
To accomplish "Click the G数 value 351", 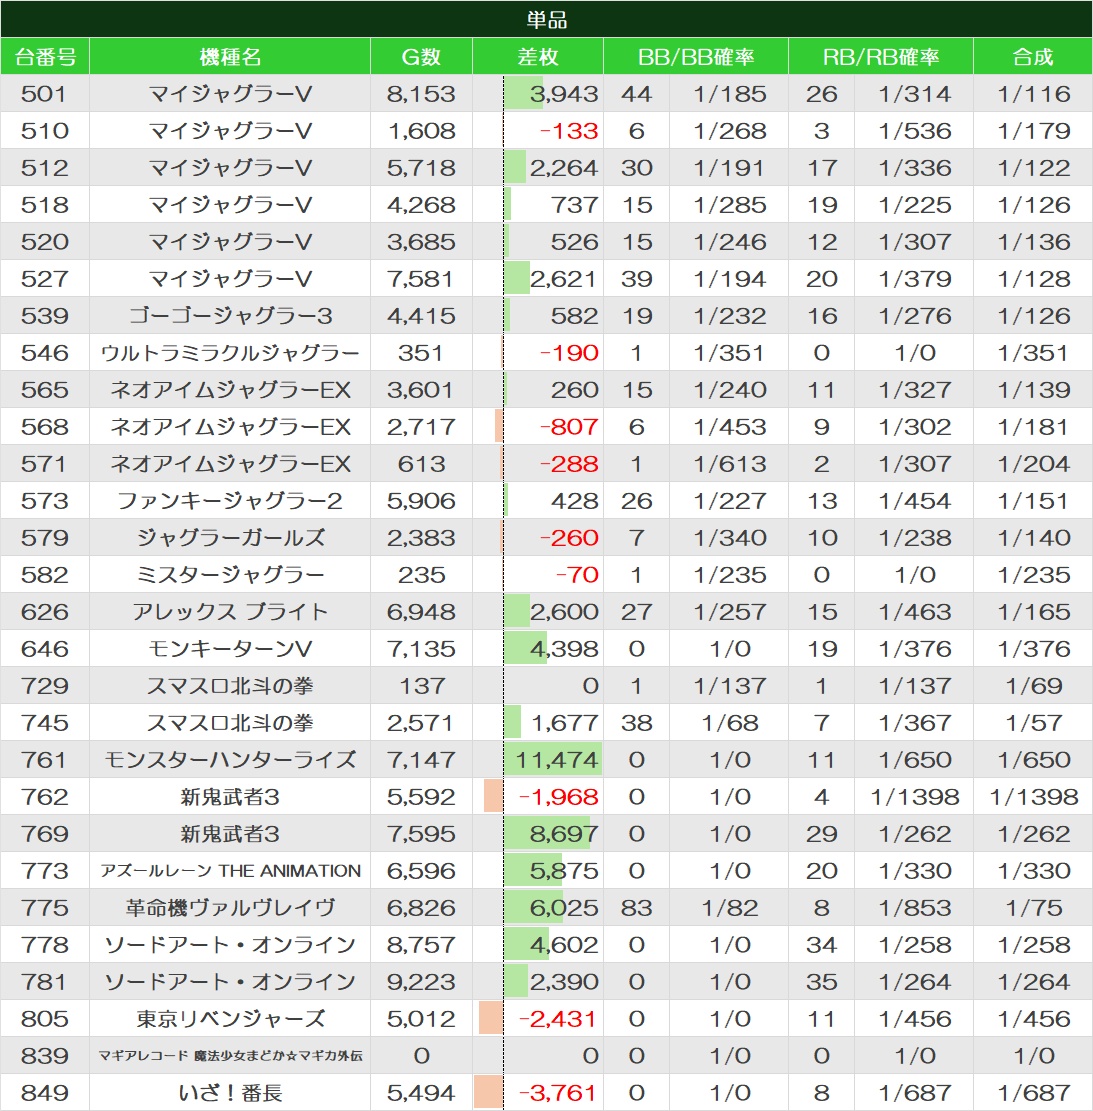I will [x=421, y=353].
